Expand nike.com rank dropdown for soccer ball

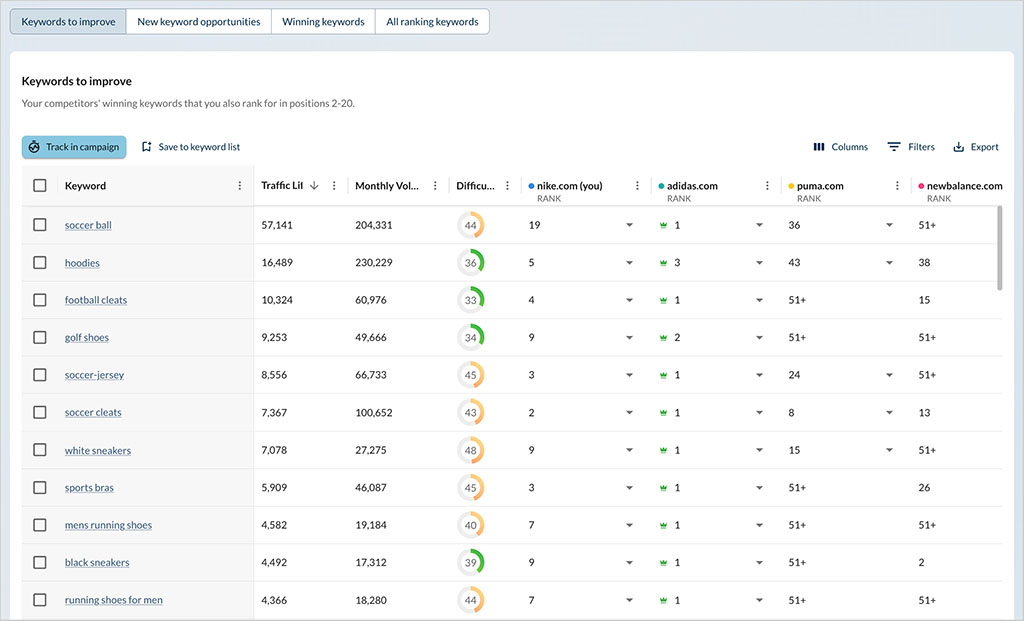tap(630, 225)
